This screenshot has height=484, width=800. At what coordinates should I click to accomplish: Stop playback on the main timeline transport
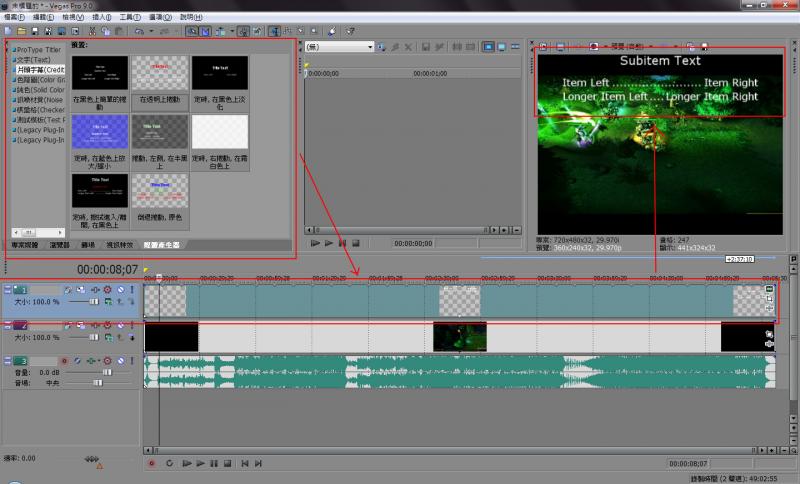point(227,463)
